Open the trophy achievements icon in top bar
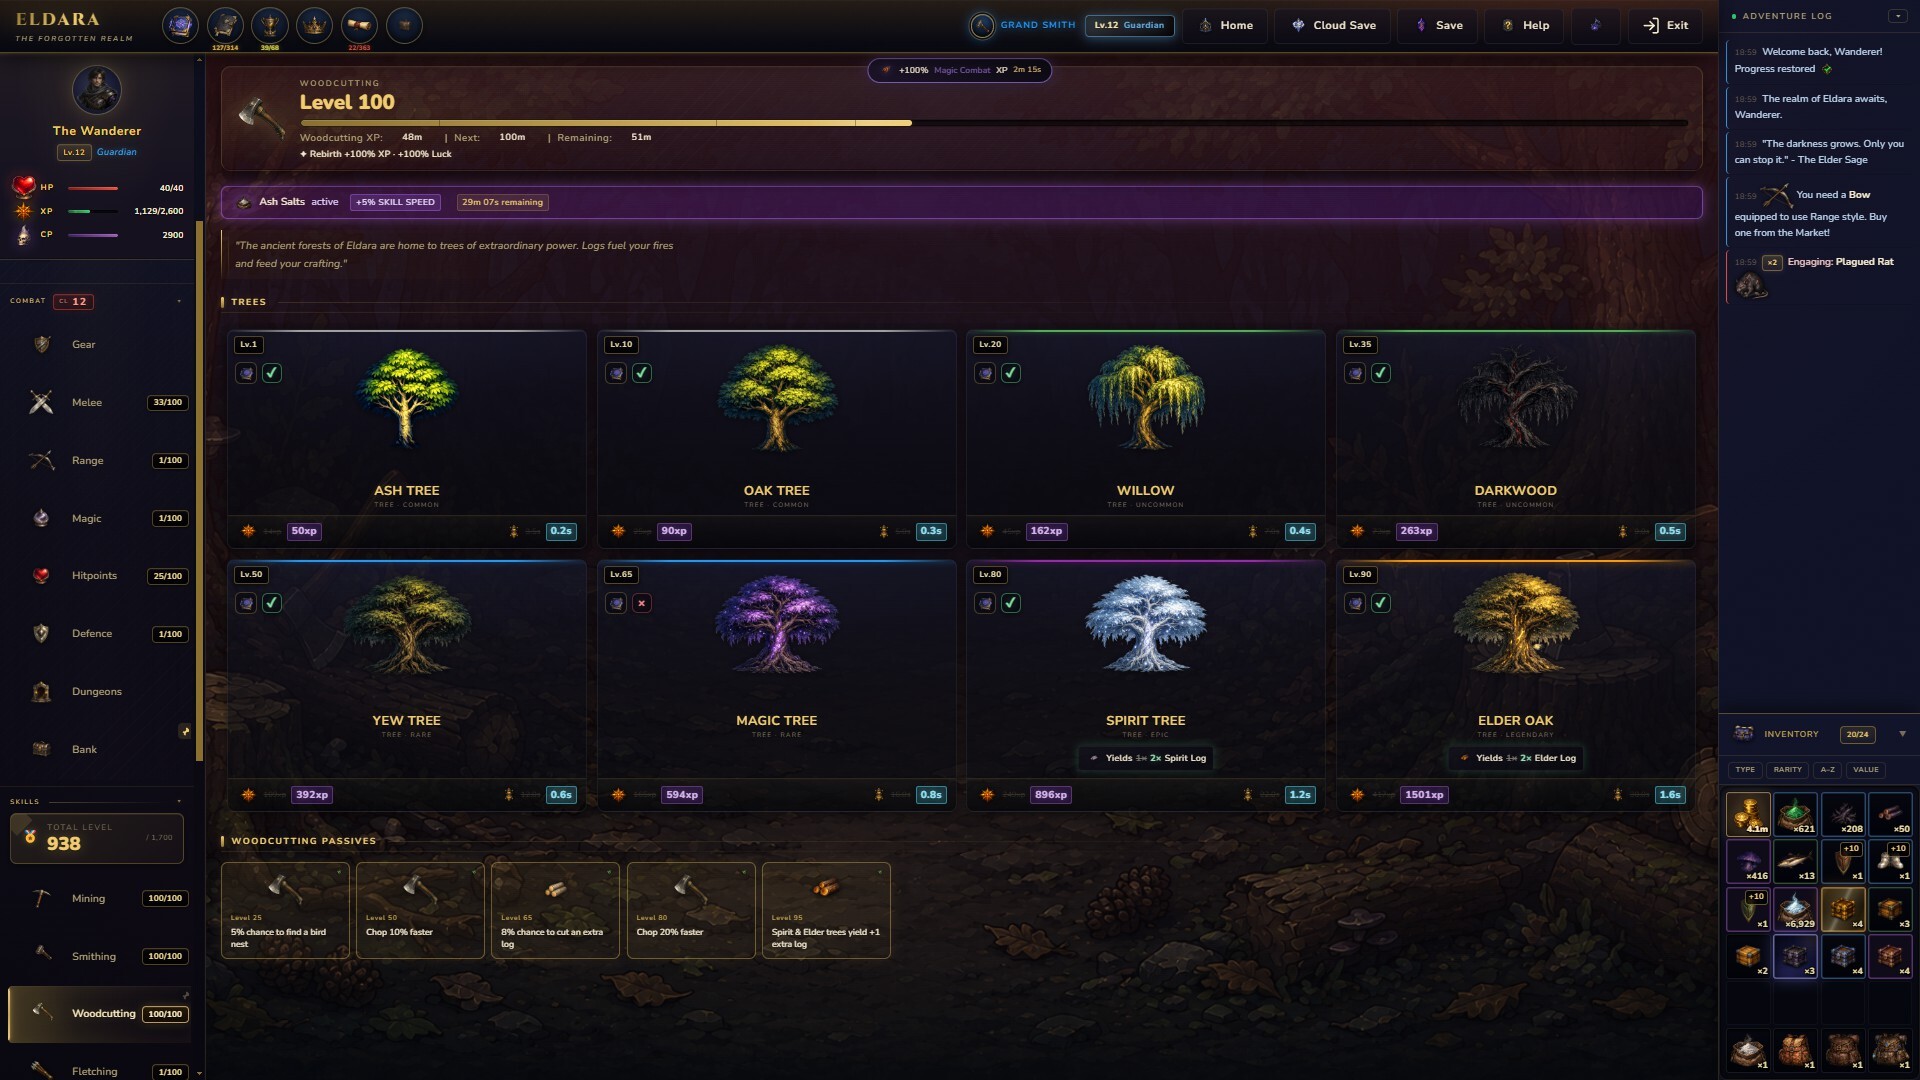The width and height of the screenshot is (1920, 1080). (270, 25)
